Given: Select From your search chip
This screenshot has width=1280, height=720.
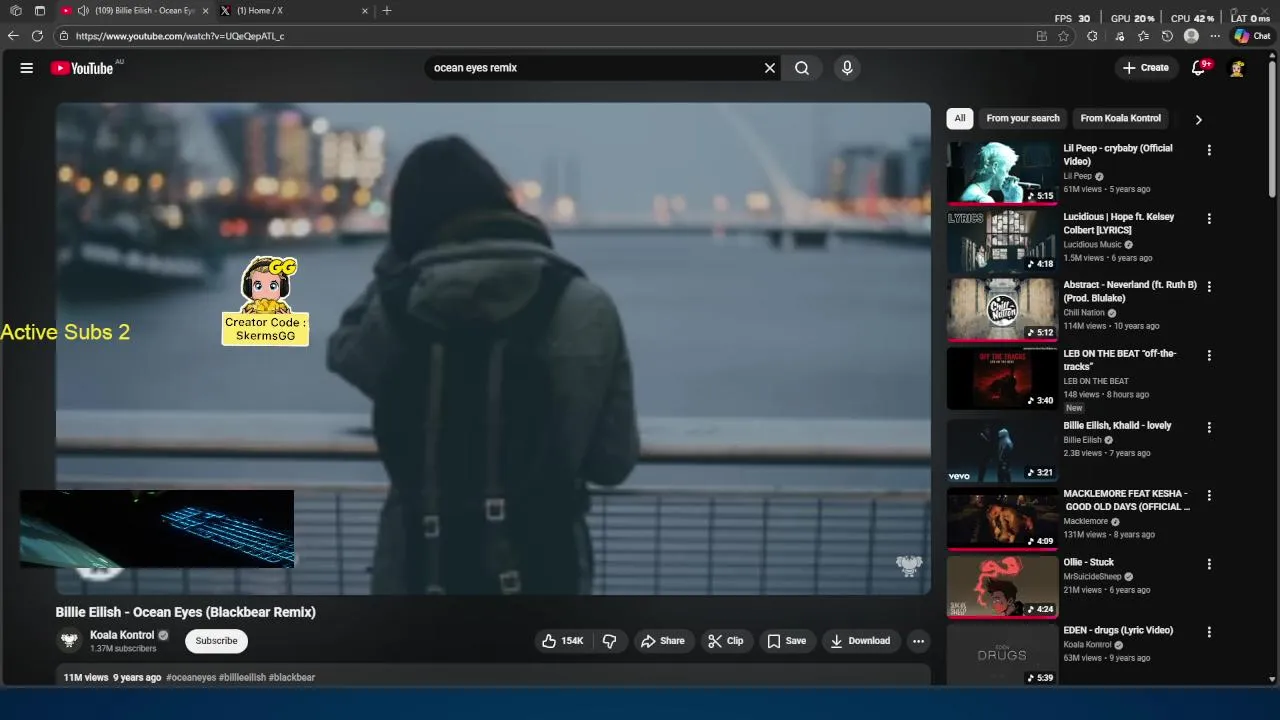Looking at the screenshot, I should pos(1023,118).
